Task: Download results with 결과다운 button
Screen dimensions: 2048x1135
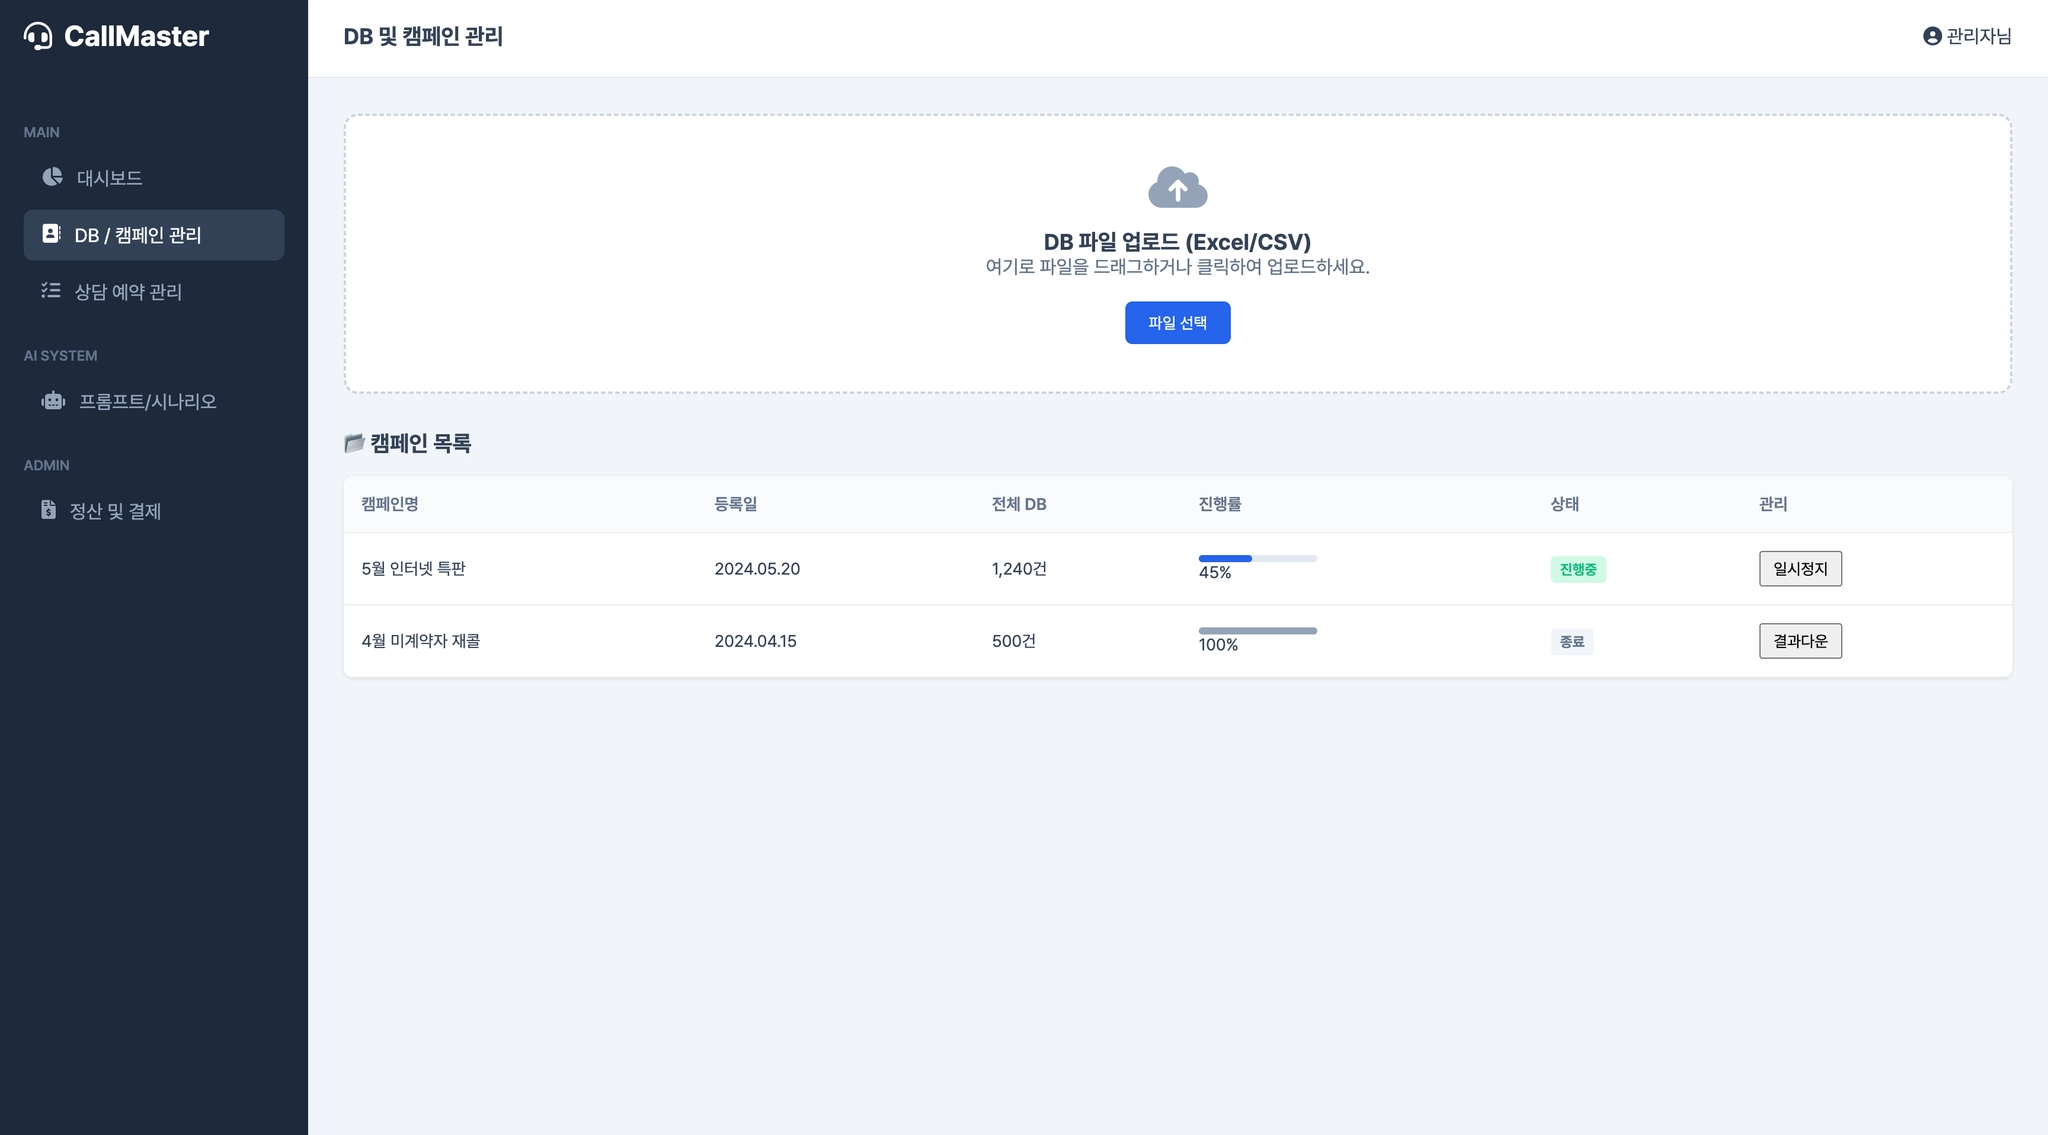Action: click(x=1799, y=641)
